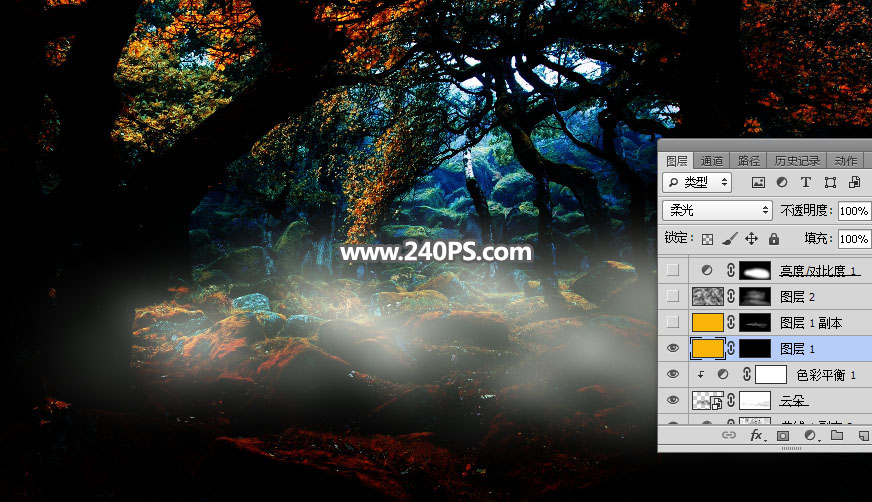Select white mask of 色彩平衡 1
Screen dimensions: 872x502
click(x=770, y=375)
